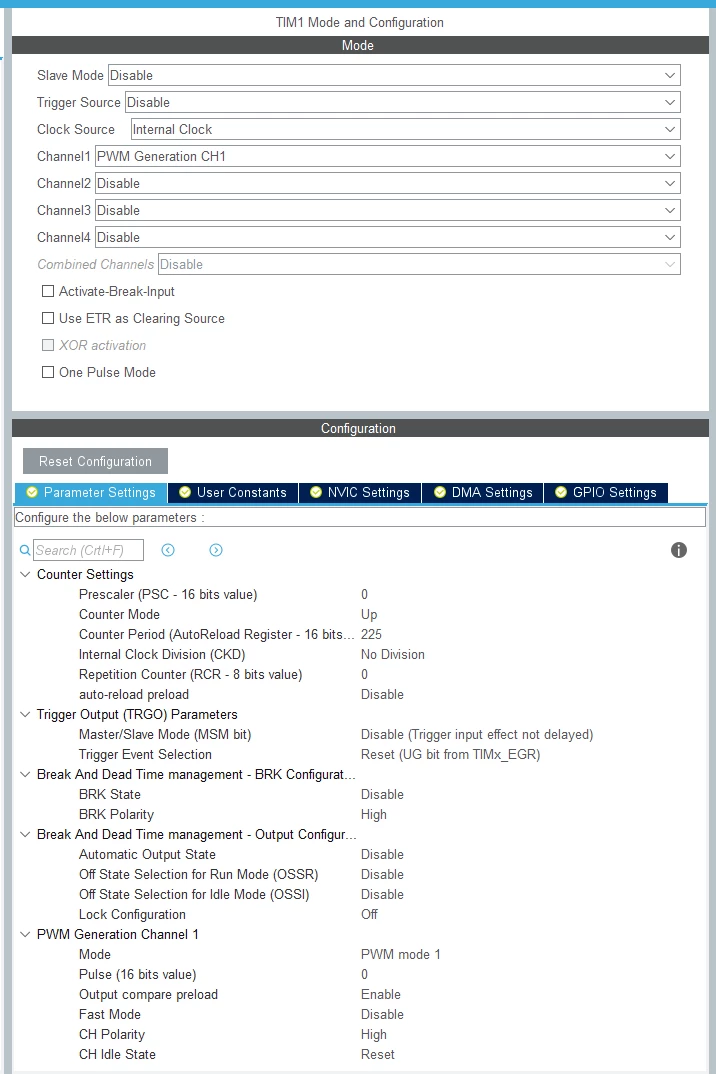716x1074 pixels.
Task: Select Repetition Counter value 0
Action: (x=365, y=674)
